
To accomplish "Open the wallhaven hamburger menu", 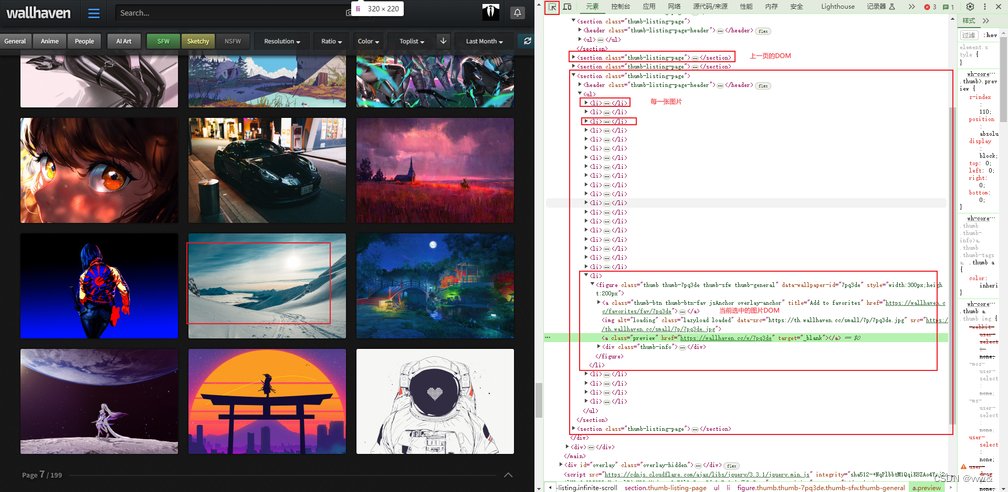I will coord(94,13).
